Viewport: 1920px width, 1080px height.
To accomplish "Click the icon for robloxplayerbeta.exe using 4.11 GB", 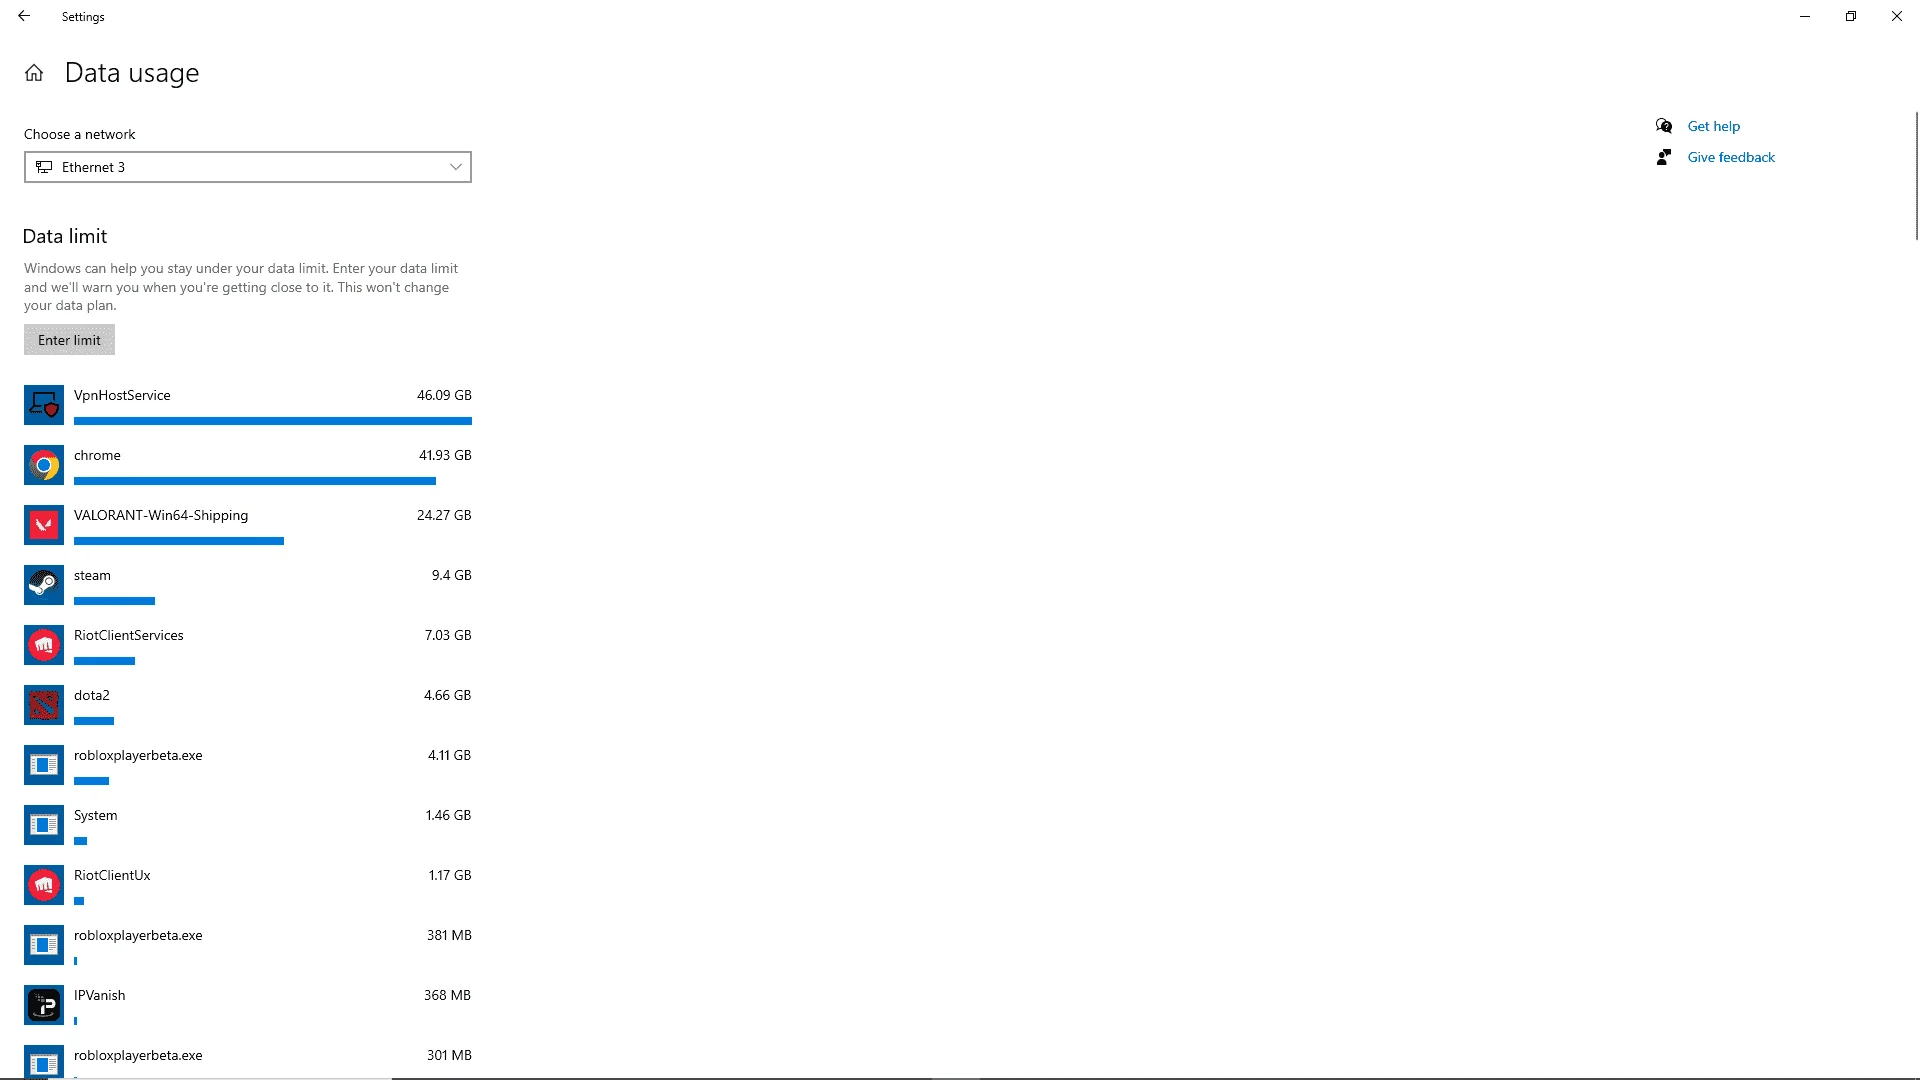I will tap(44, 765).
